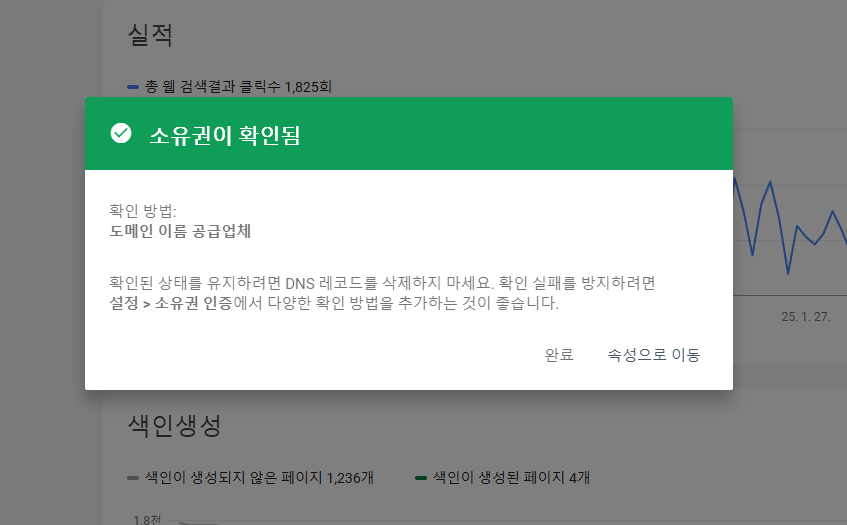Click 색인이 생성되지 않은 페이지 1,236개 legend
This screenshot has width=847, height=525.
[250, 477]
